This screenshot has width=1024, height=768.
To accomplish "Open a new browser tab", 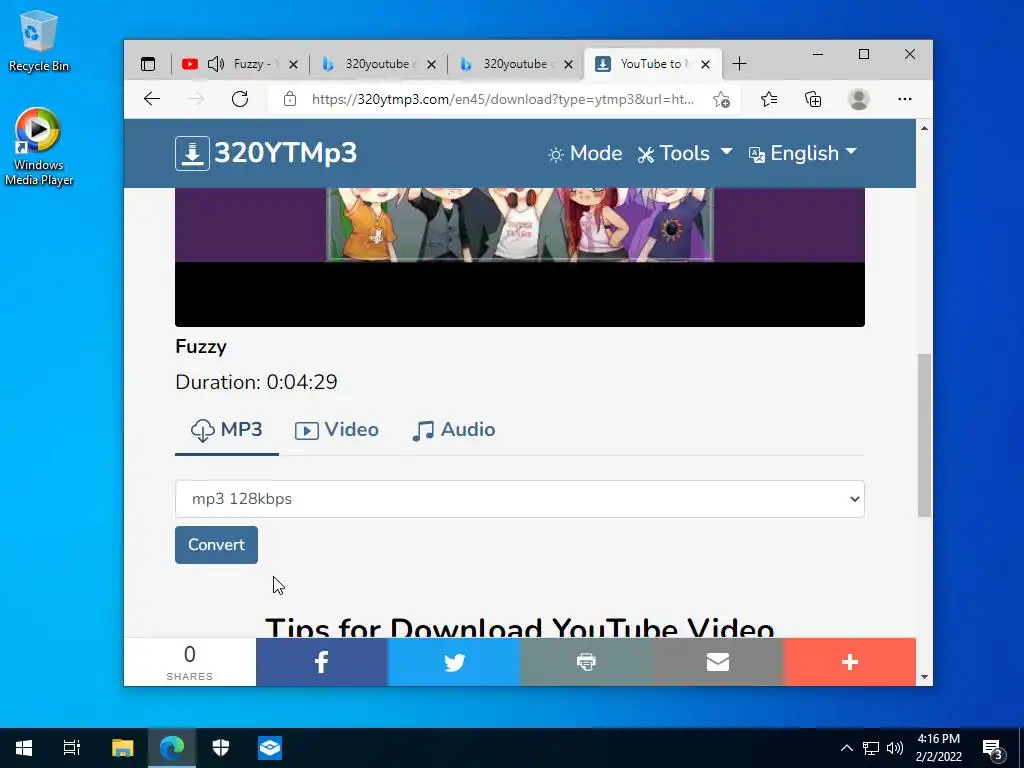I will (739, 64).
